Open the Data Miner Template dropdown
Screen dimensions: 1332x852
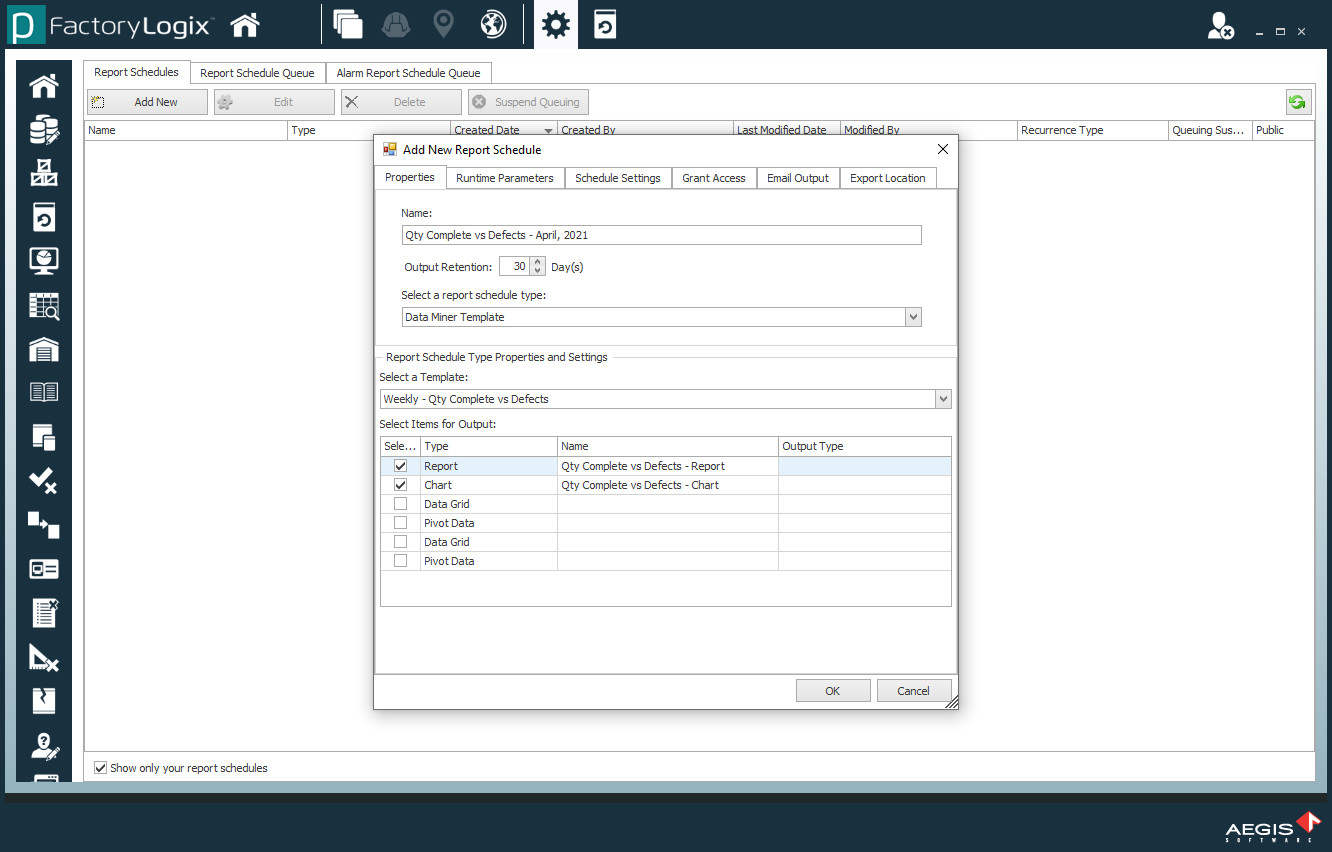[913, 316]
